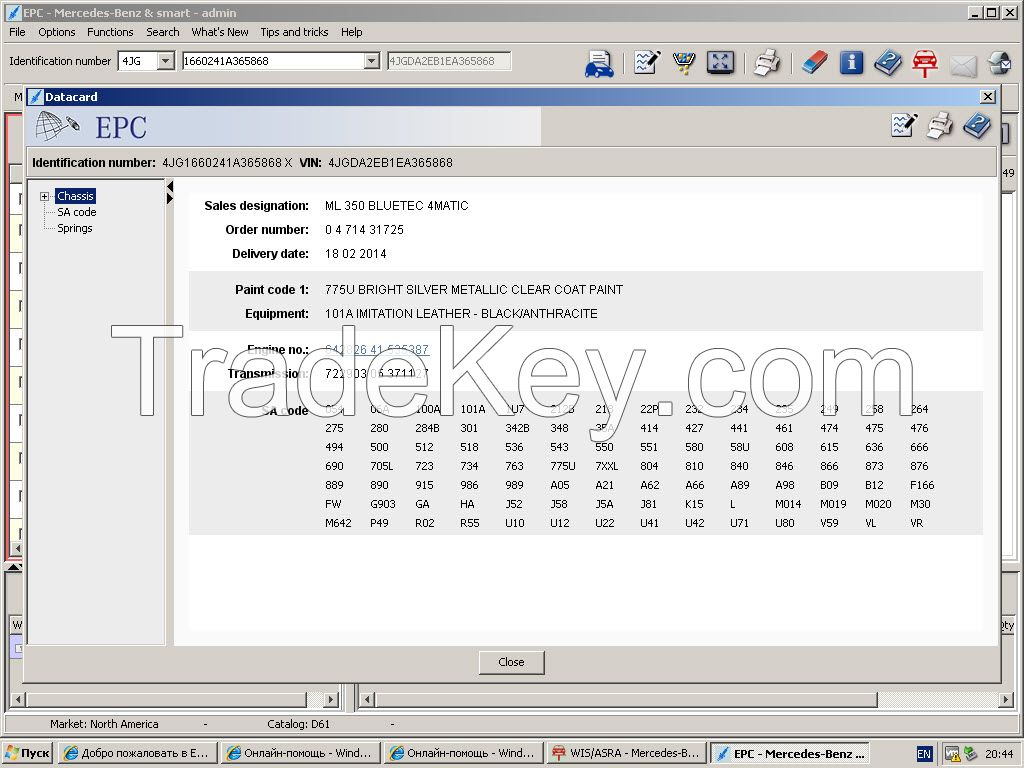Viewport: 1024px width, 768px height.
Task: Open the Help menu
Action: pyautogui.click(x=351, y=32)
